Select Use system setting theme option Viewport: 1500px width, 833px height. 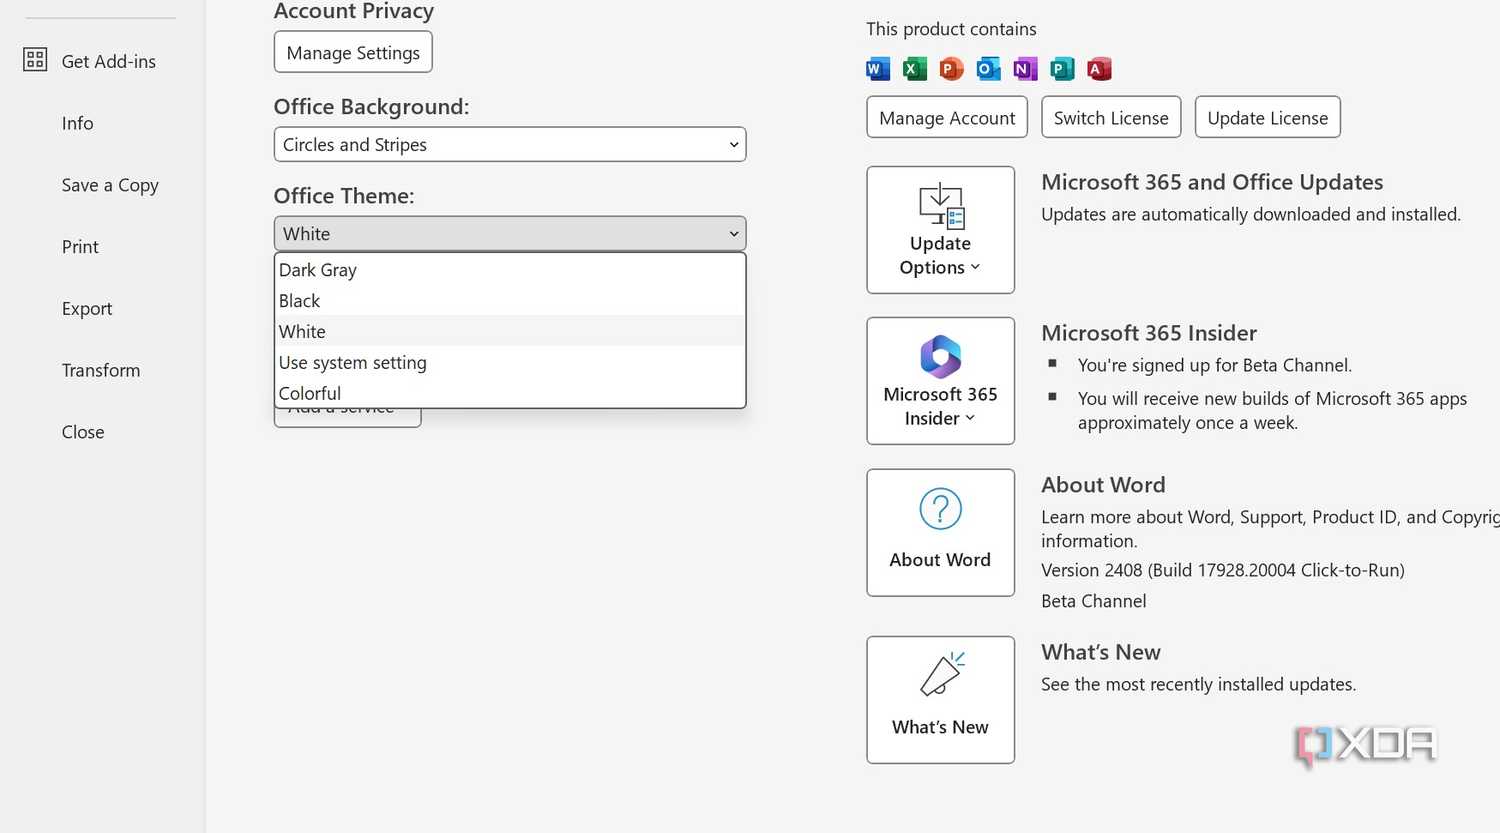click(x=510, y=362)
